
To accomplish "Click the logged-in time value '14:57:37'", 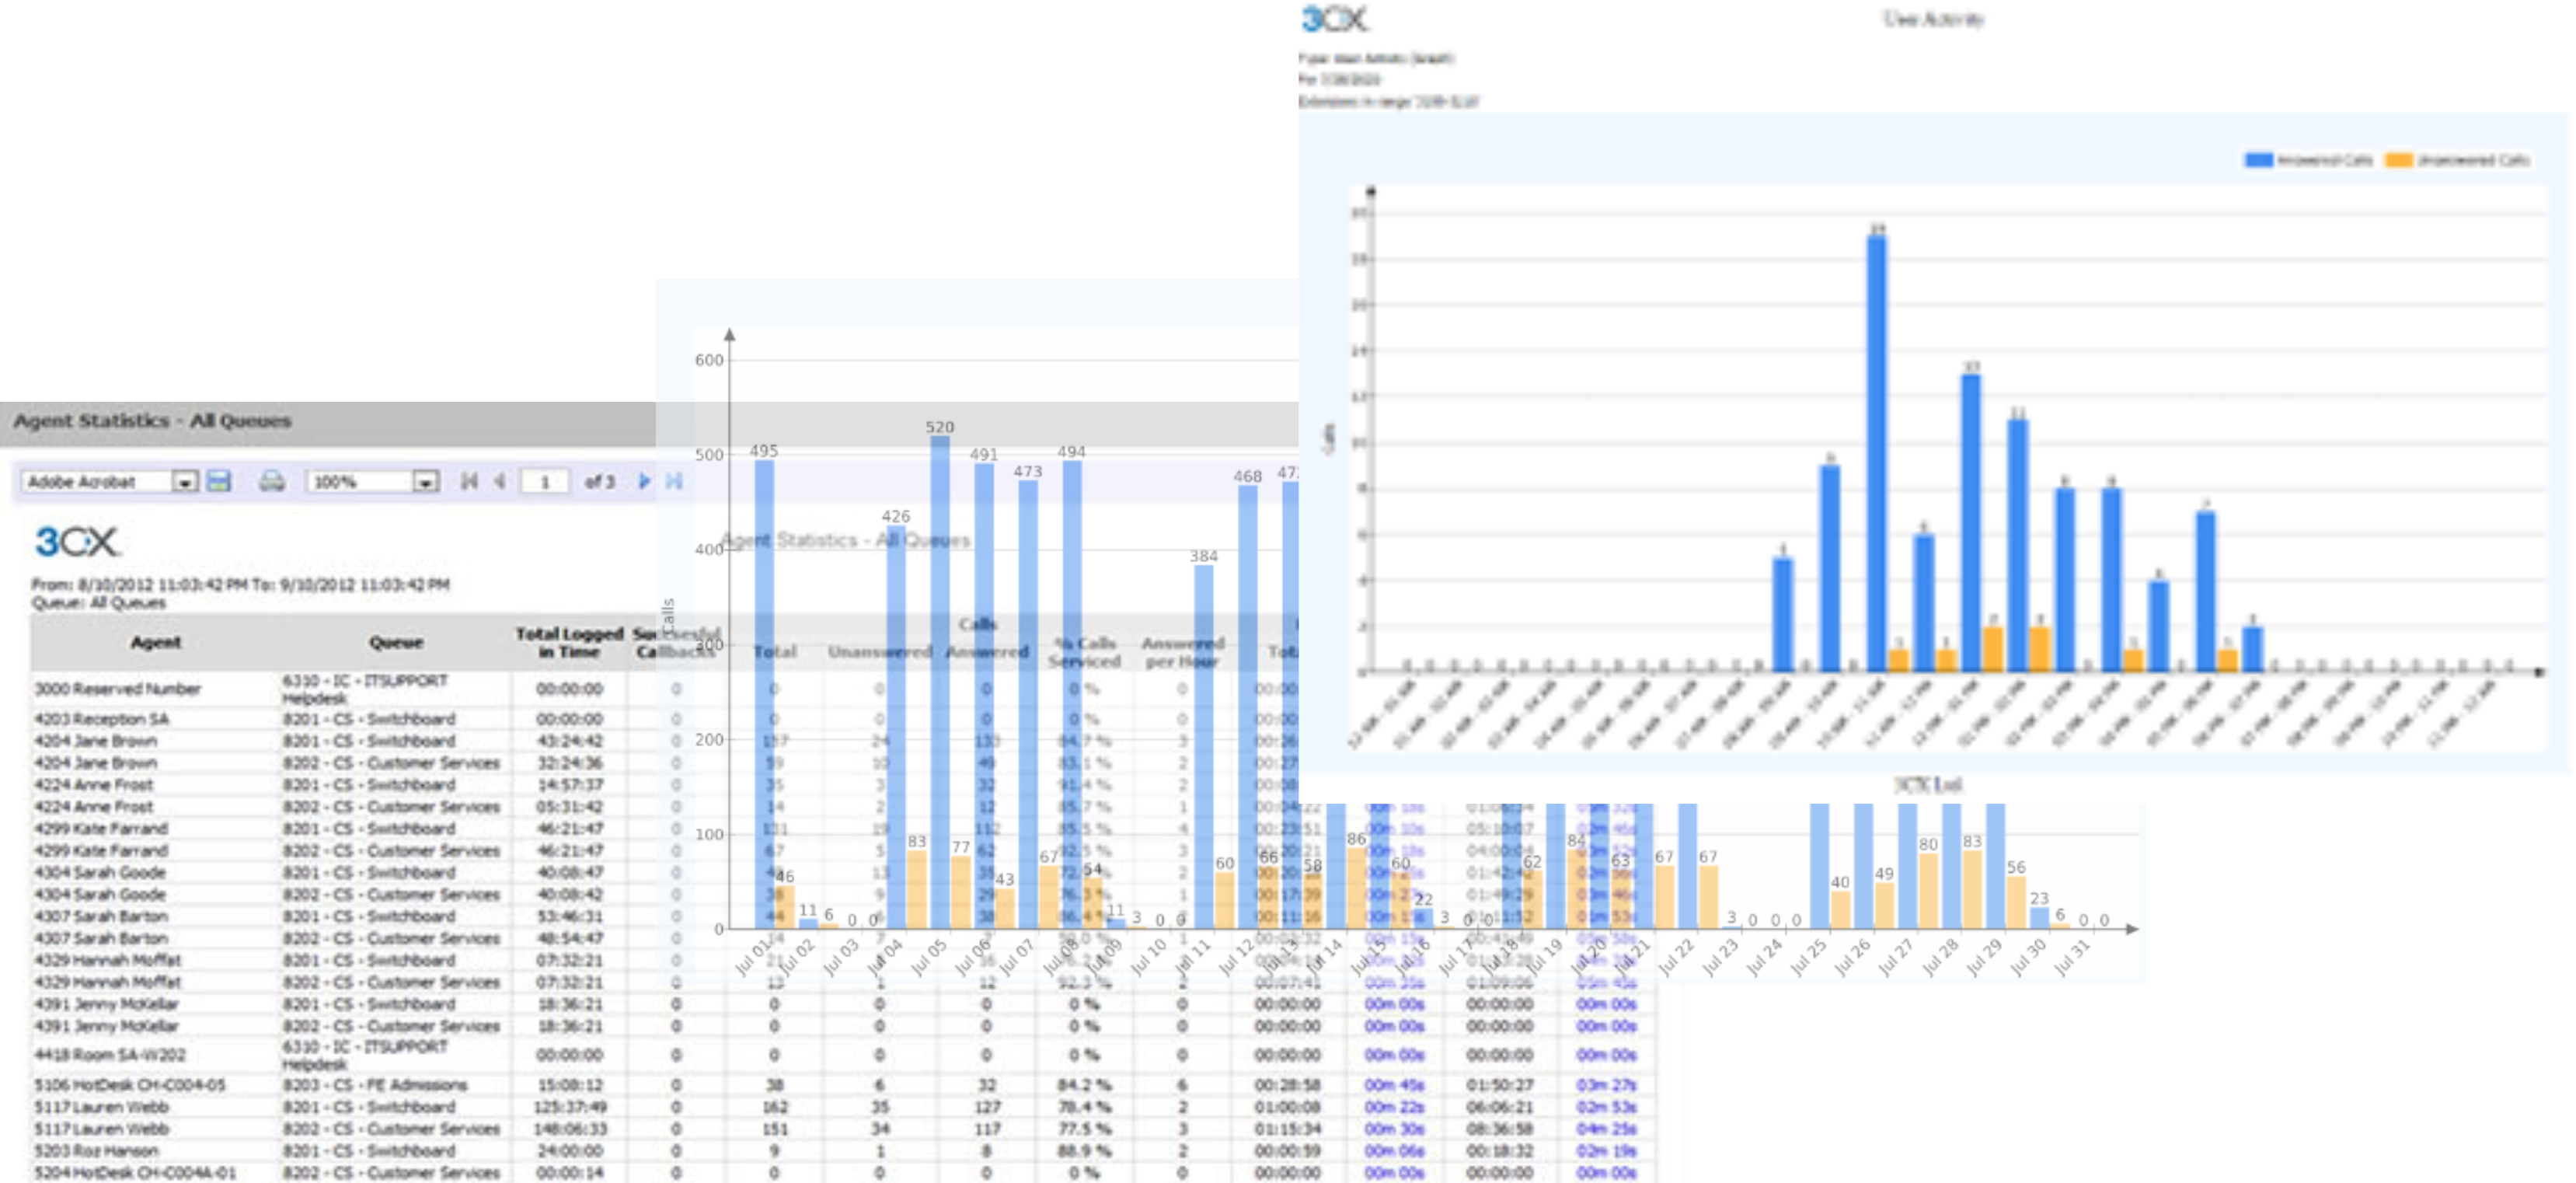I will (569, 785).
